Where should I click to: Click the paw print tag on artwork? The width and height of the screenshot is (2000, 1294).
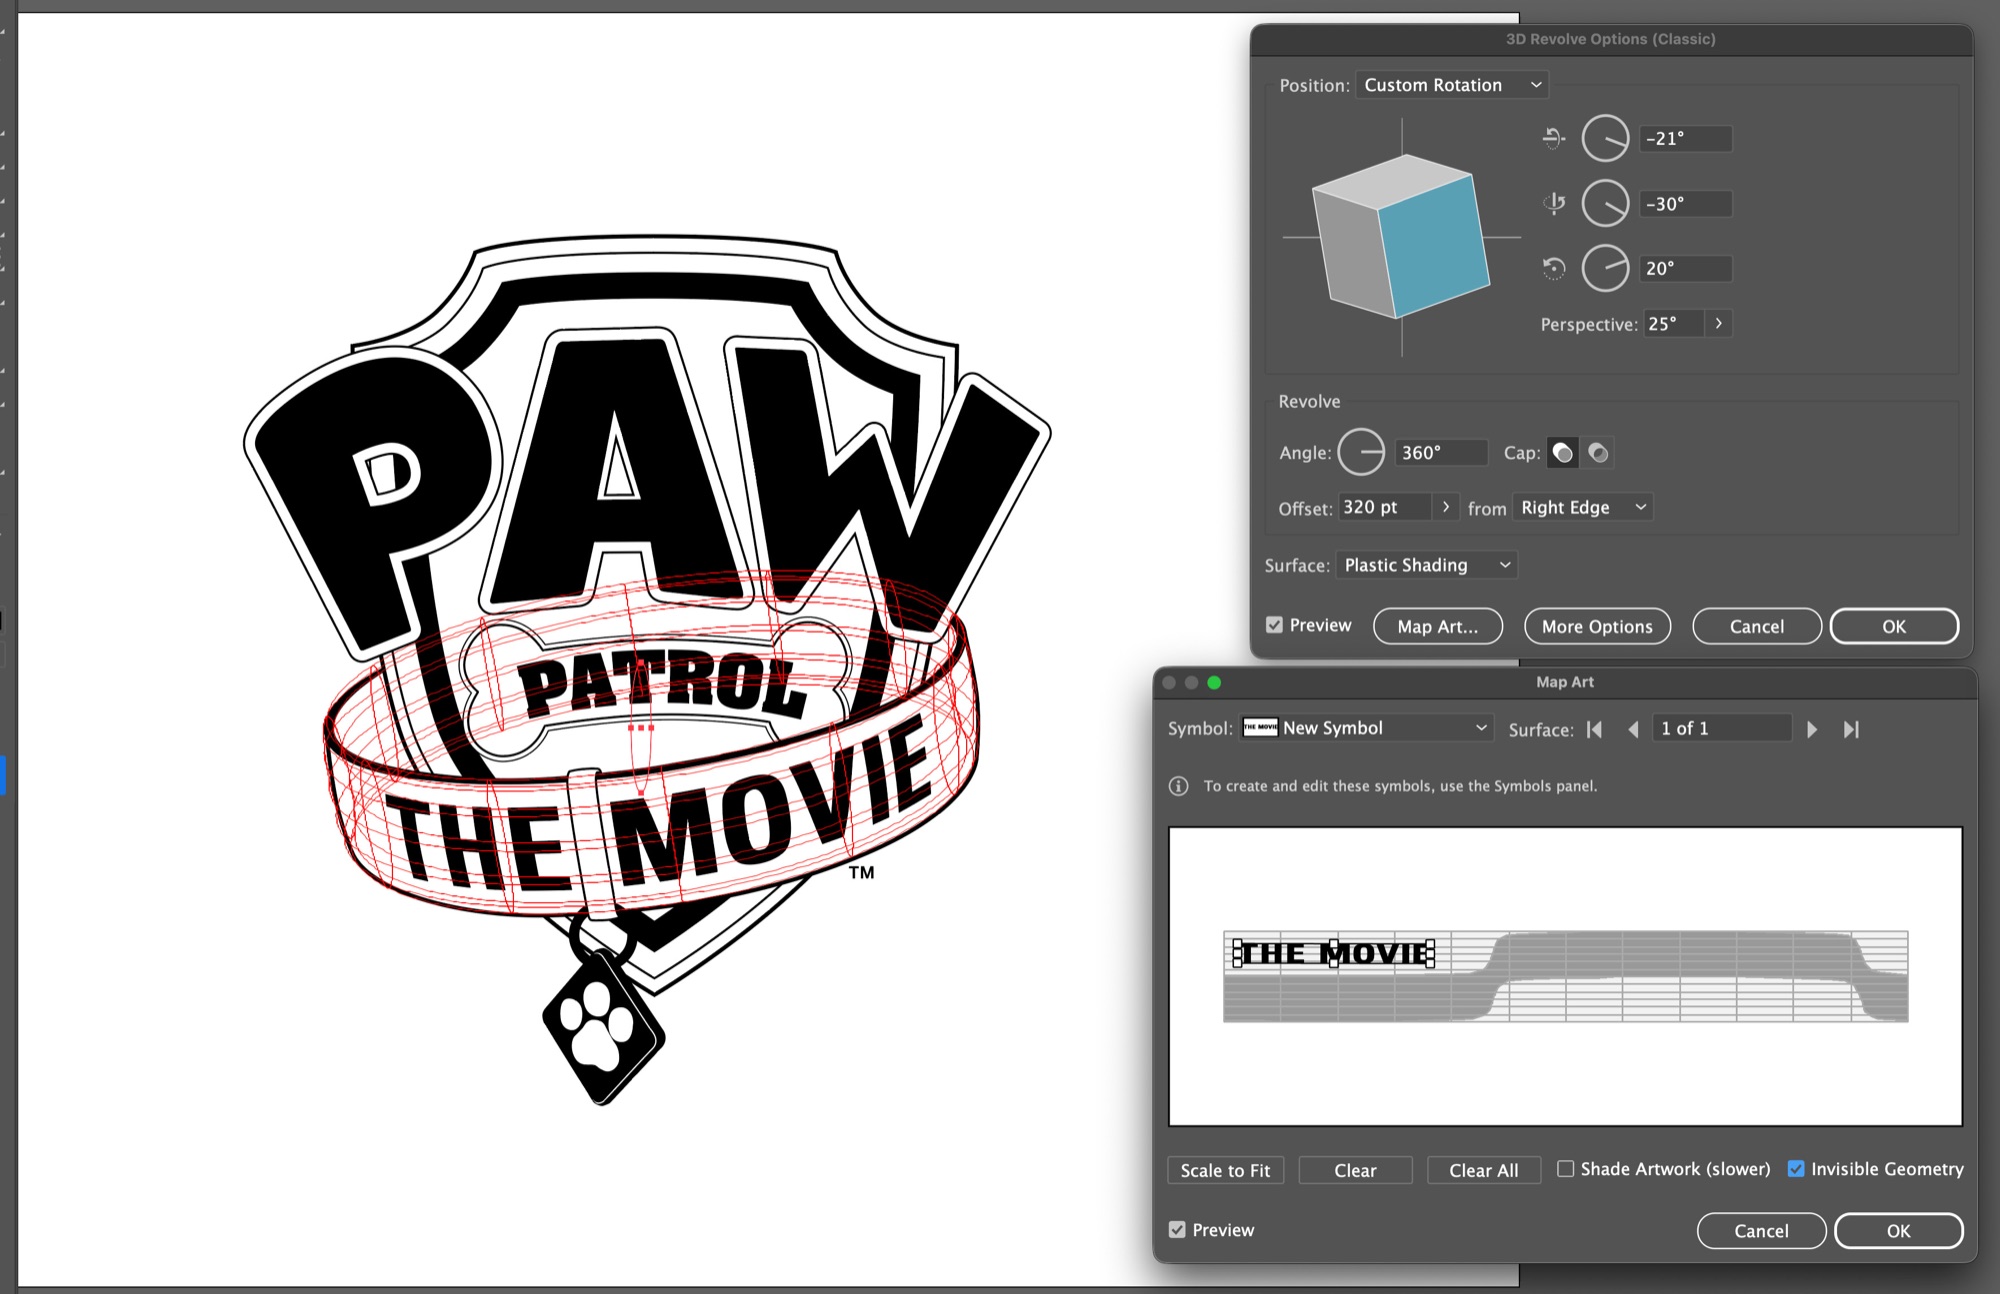point(602,1027)
